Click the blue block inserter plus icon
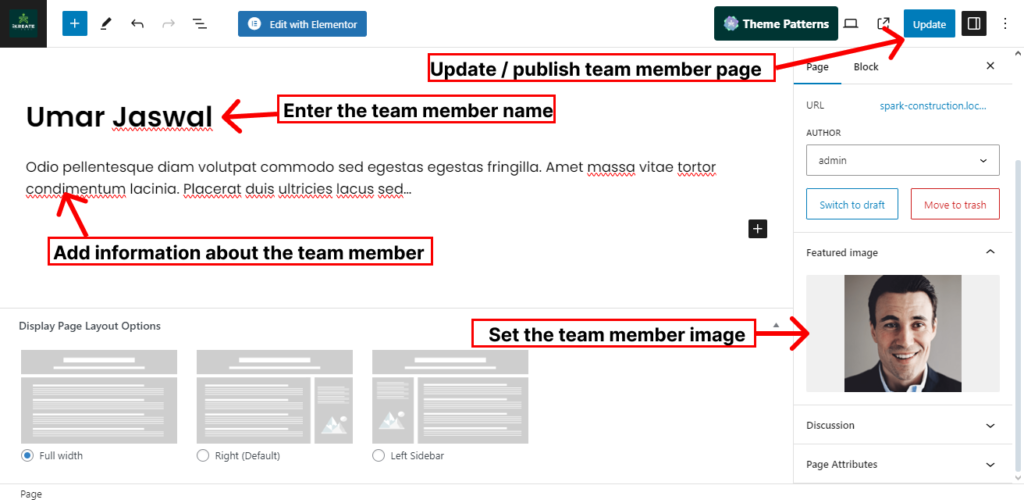 (x=75, y=24)
